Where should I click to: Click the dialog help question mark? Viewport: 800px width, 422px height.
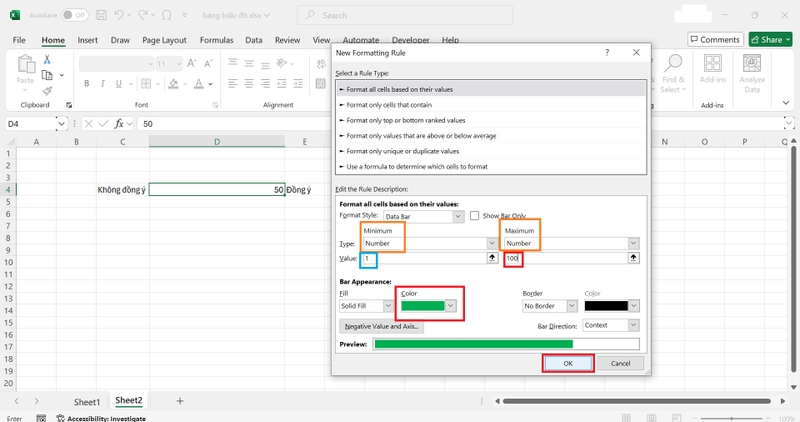point(607,53)
